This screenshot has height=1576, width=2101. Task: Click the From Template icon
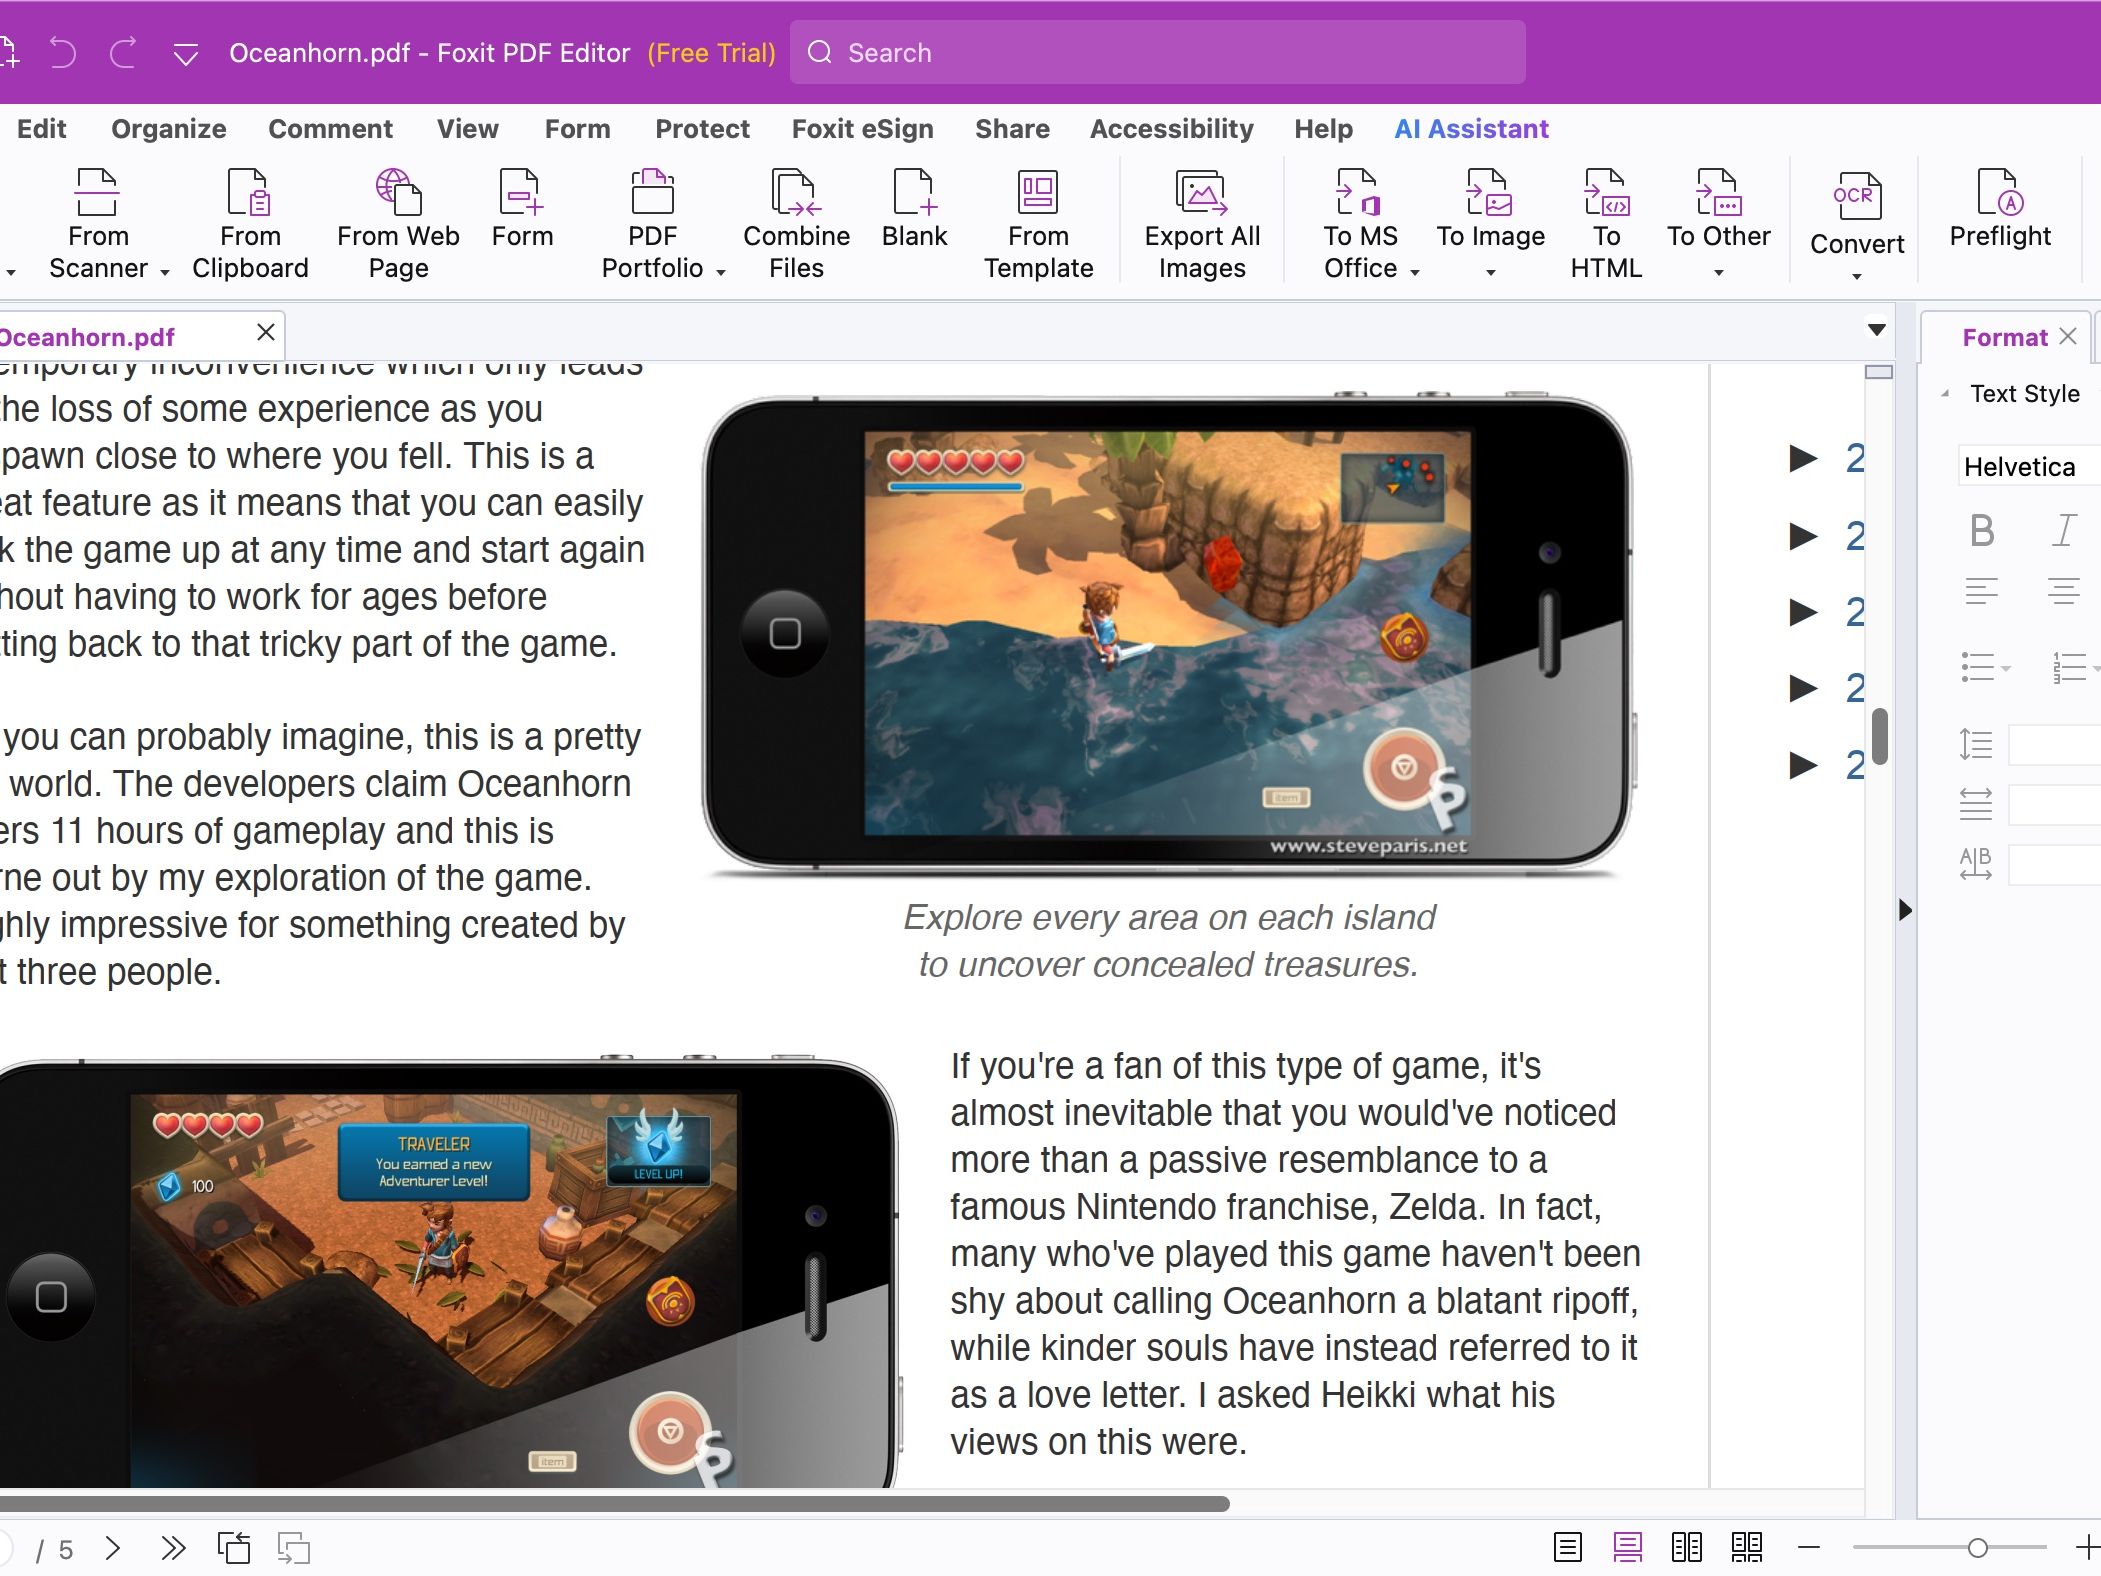click(1037, 193)
